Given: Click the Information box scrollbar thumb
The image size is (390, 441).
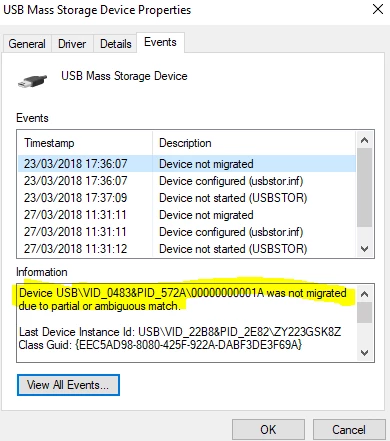Looking at the screenshot, I should click(x=365, y=313).
